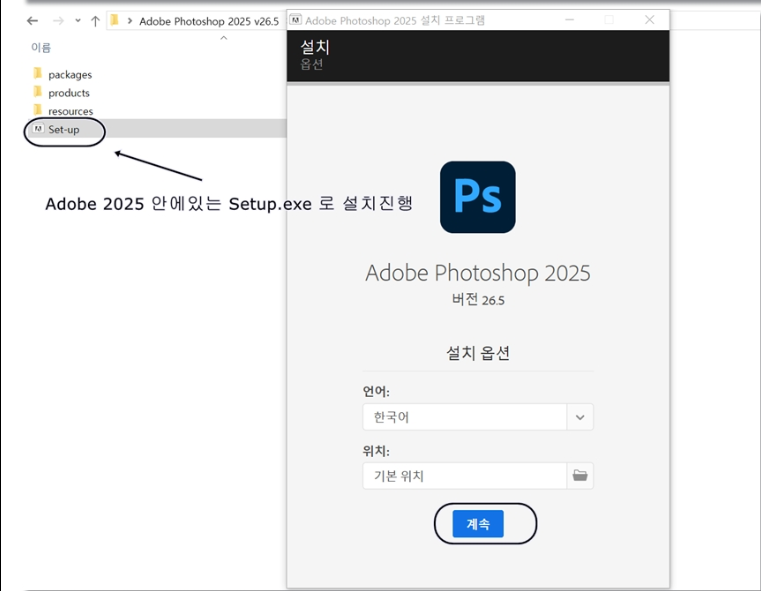Close the Photoshop installer window
761x591 pixels.
[x=650, y=19]
